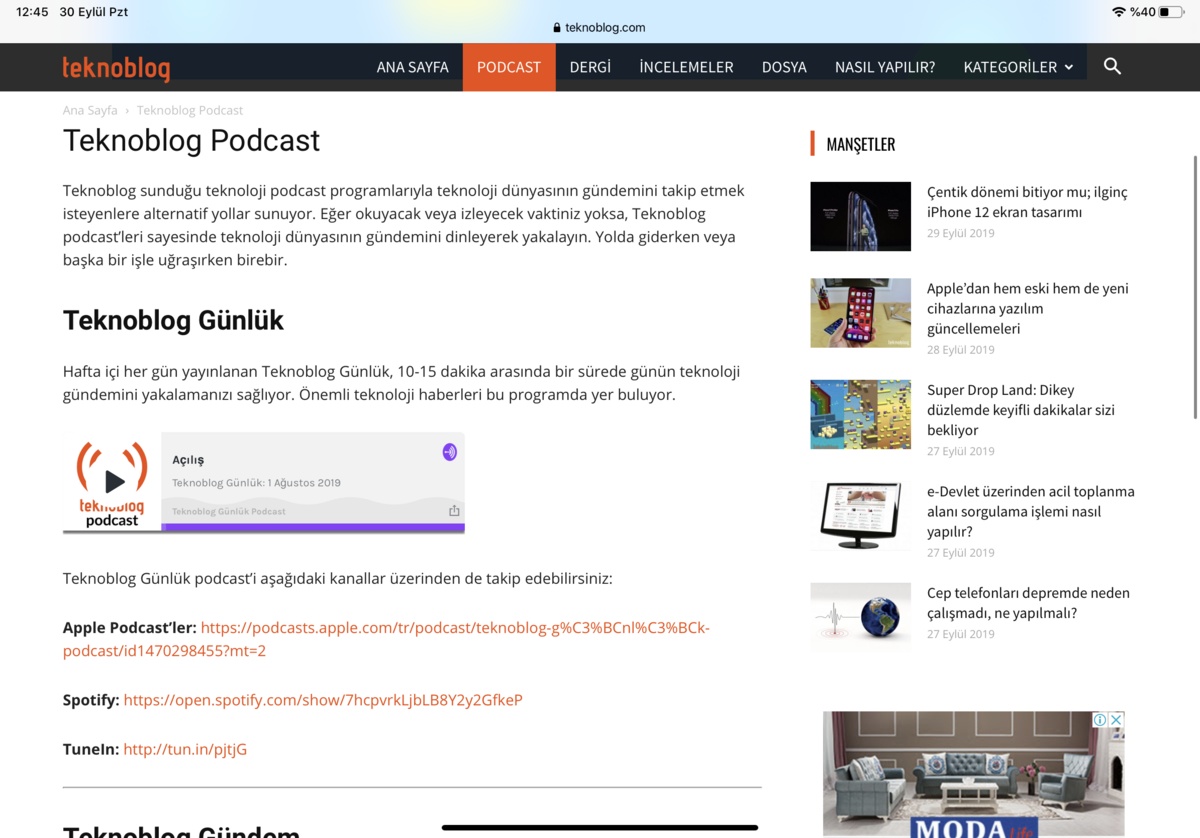Click 'Teknoblog Günlük Podcast' player label
1200x838 pixels.
[229, 512]
